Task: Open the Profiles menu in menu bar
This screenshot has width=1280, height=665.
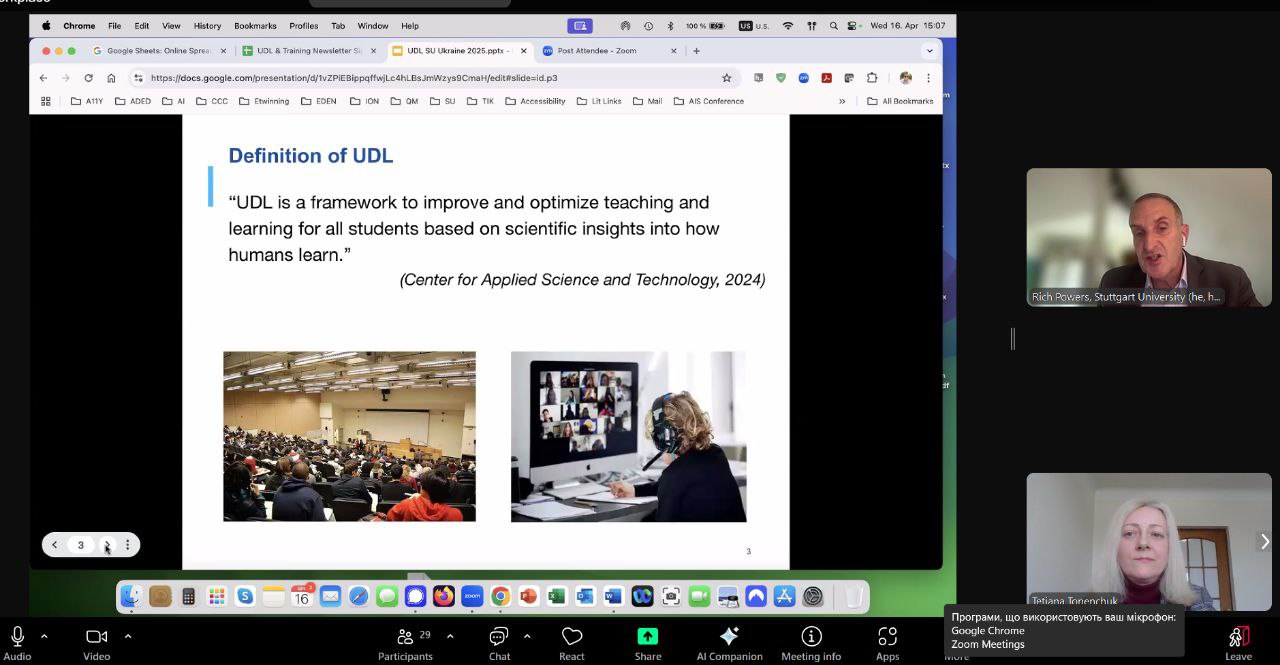Action: point(304,26)
